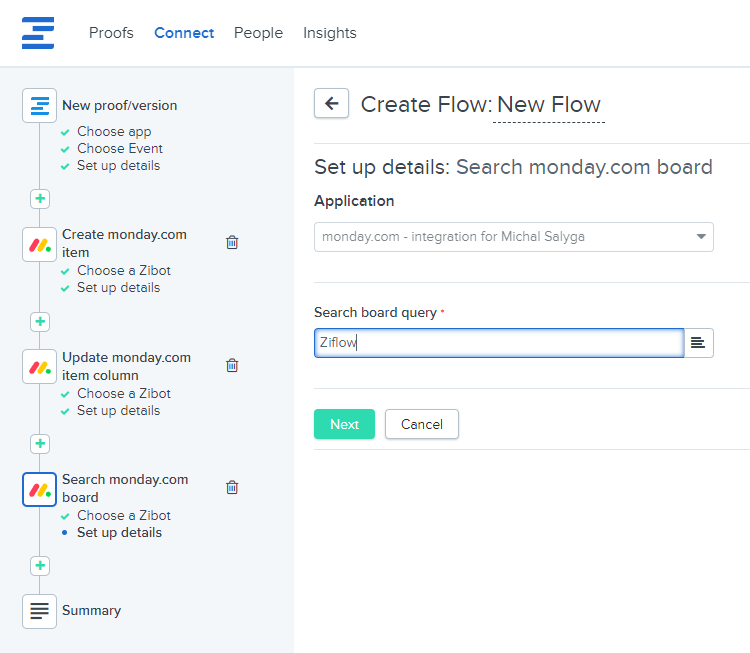Add step before Summary
This screenshot has height=653, width=750.
[40, 565]
